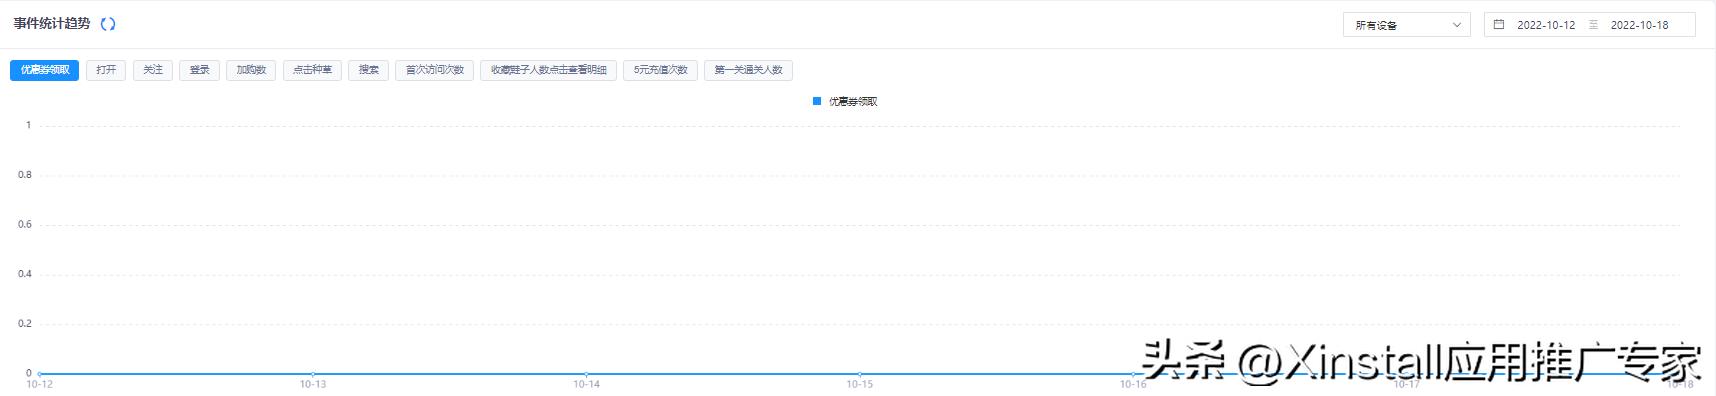Image resolution: width=1716 pixels, height=396 pixels.
Task: Click the blue 优惠券领取 legend square
Action: coord(817,101)
